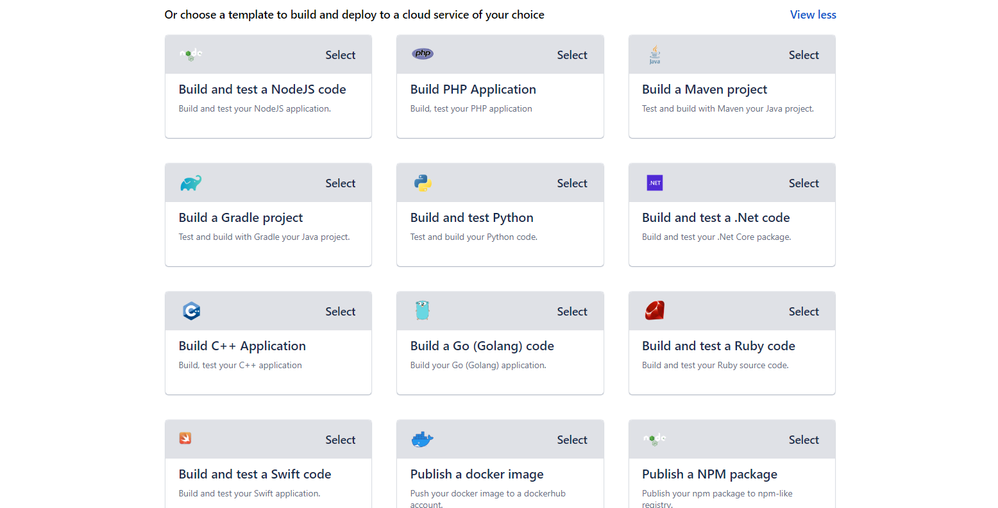Select the Build PHP Application template
The height and width of the screenshot is (508, 998).
[x=572, y=55]
